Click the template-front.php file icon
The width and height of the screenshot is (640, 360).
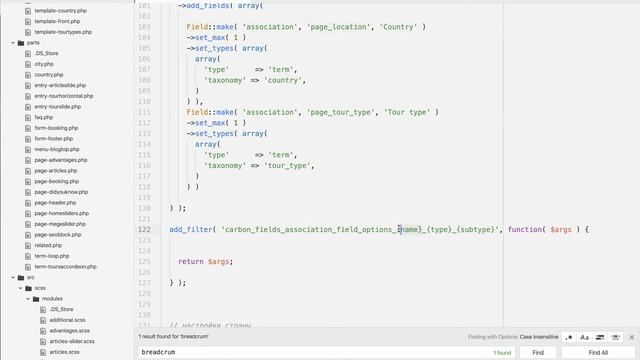coord(28,21)
